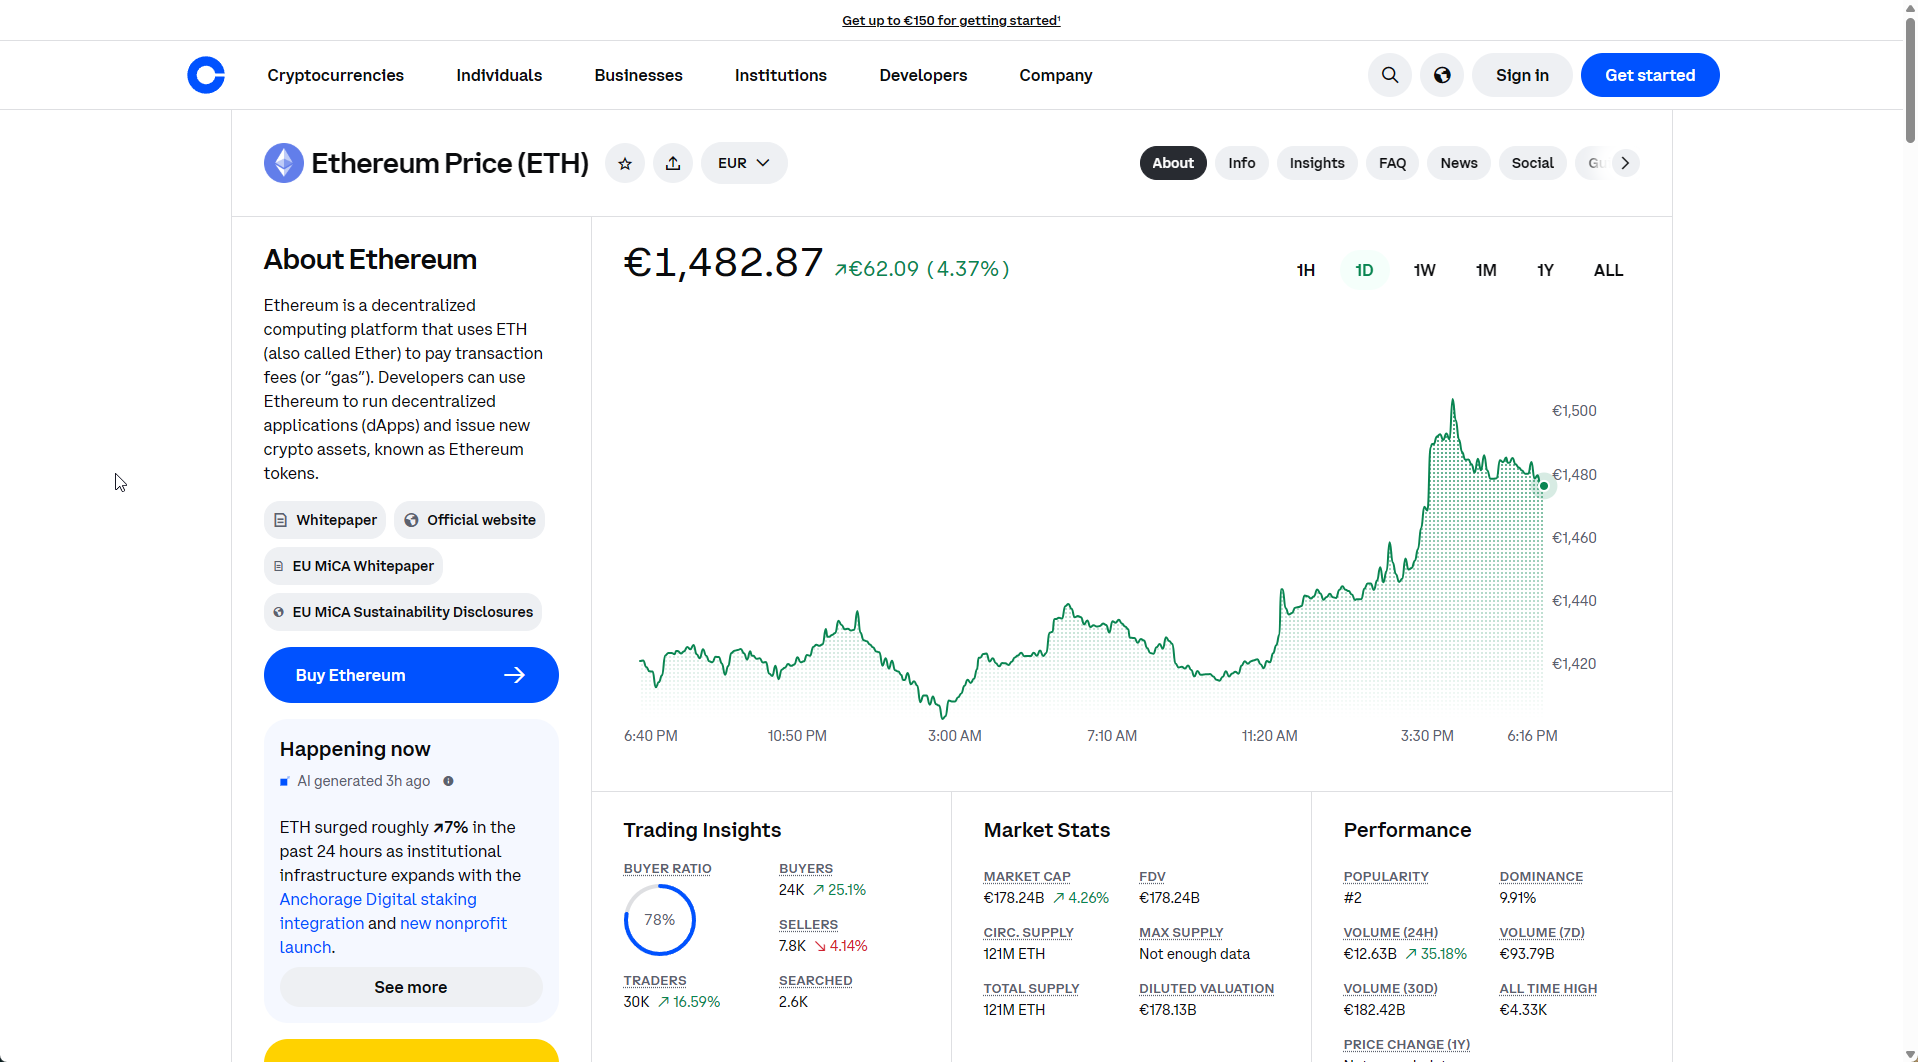Click the share upload icon
This screenshot has height=1062, width=1918.
click(x=673, y=163)
